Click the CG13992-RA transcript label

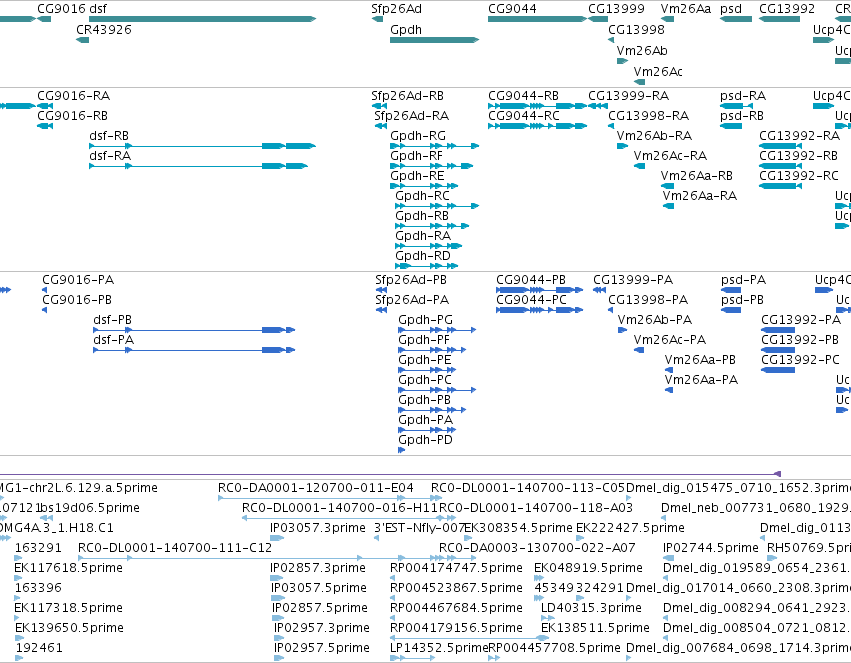coord(799,136)
